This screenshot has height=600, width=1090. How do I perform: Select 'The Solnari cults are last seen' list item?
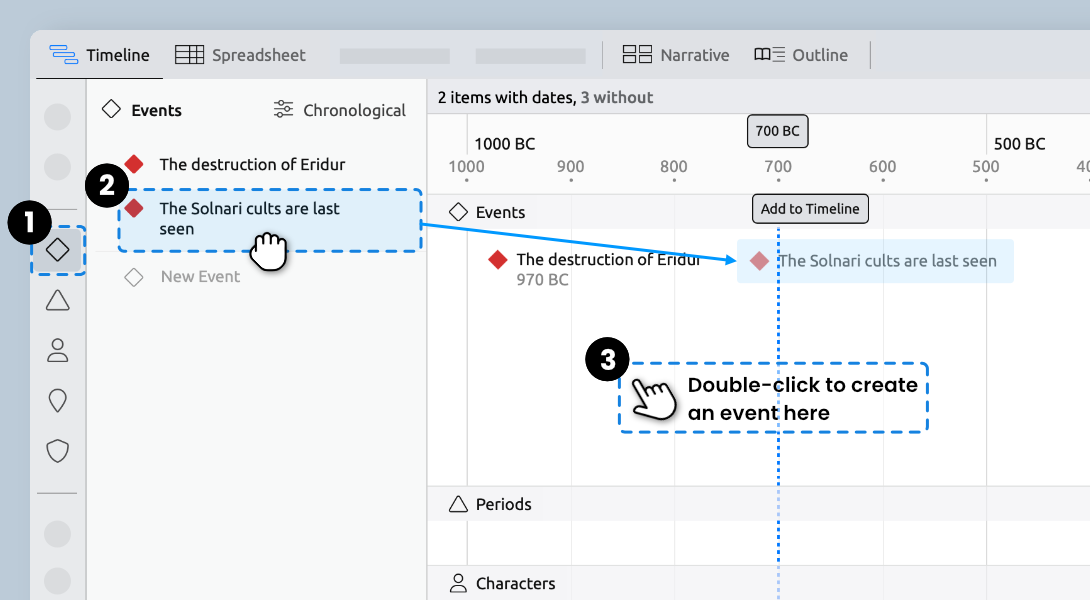270,220
